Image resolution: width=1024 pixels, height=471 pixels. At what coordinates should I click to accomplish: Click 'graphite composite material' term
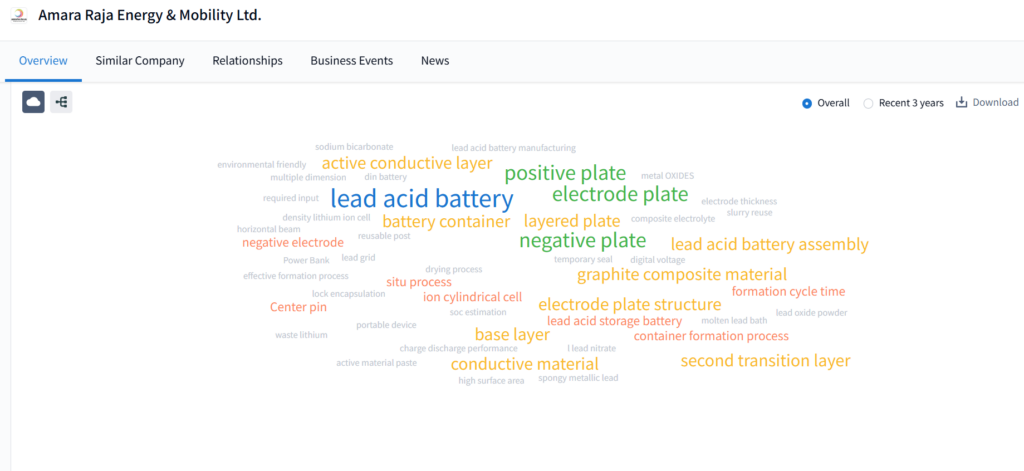[681, 274]
